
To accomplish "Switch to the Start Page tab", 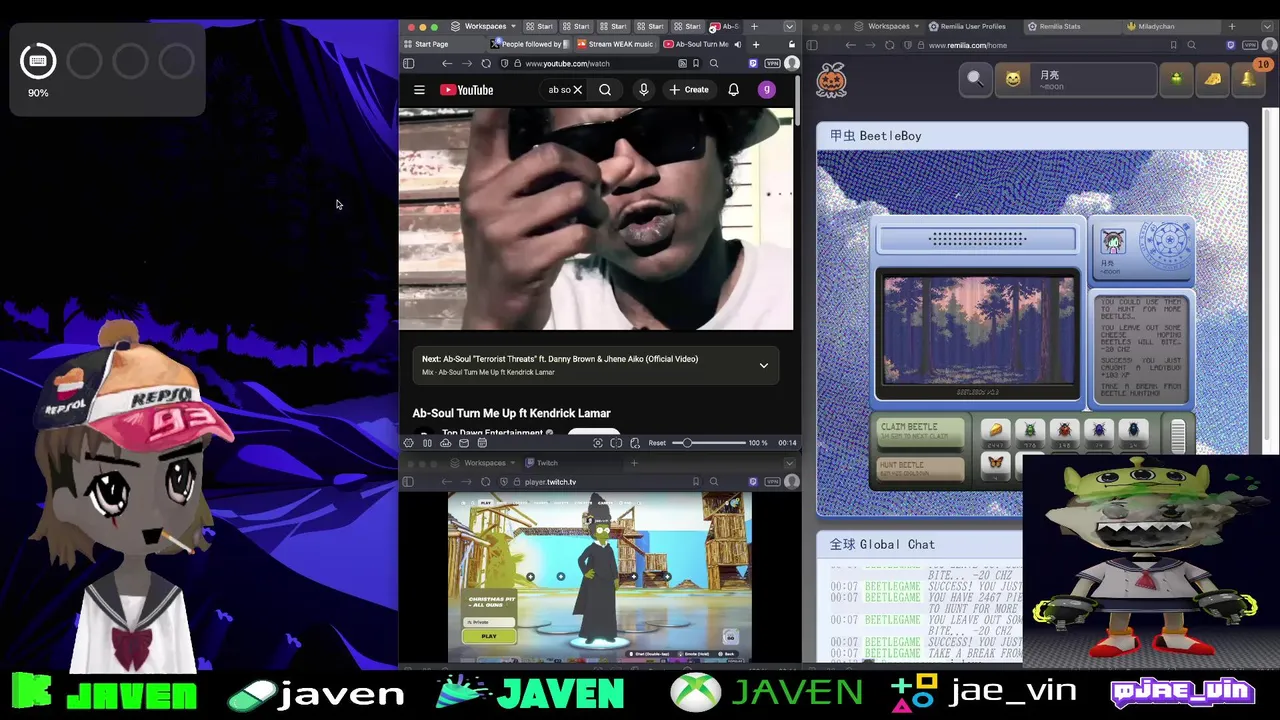I will [x=444, y=44].
